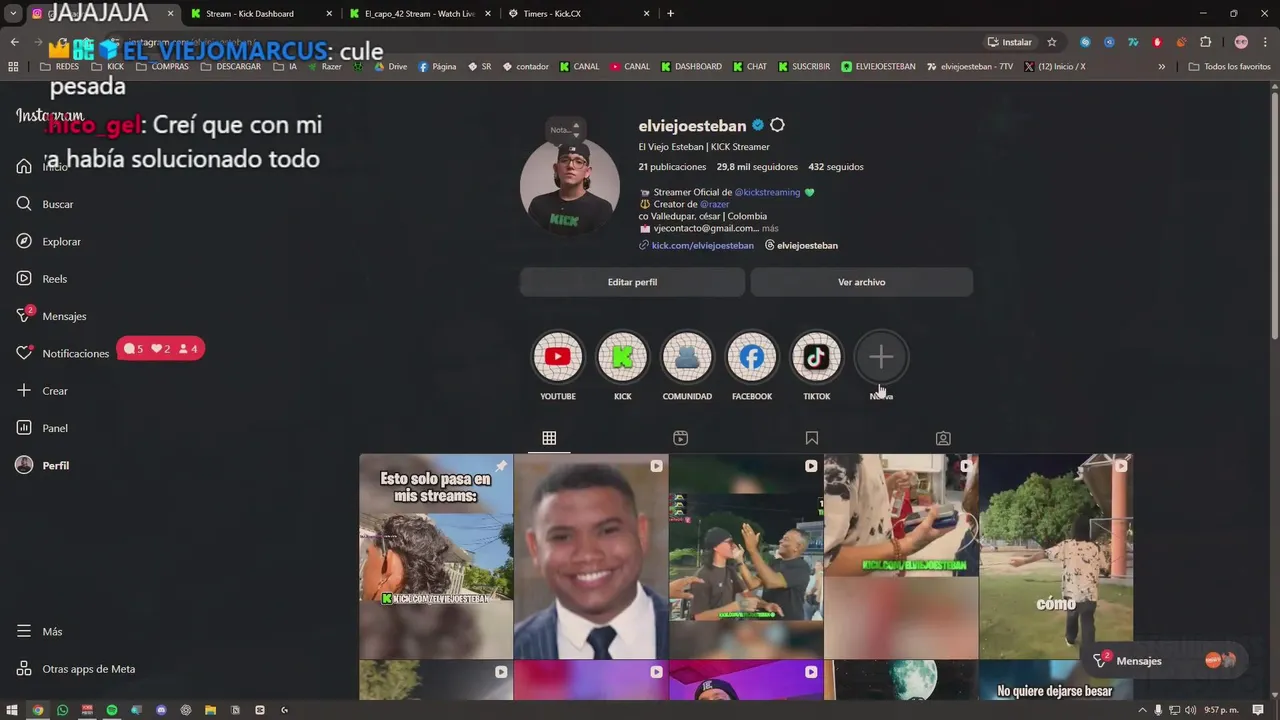Click Crear plus in sidebar
Image resolution: width=1280 pixels, height=720 pixels.
click(41, 391)
